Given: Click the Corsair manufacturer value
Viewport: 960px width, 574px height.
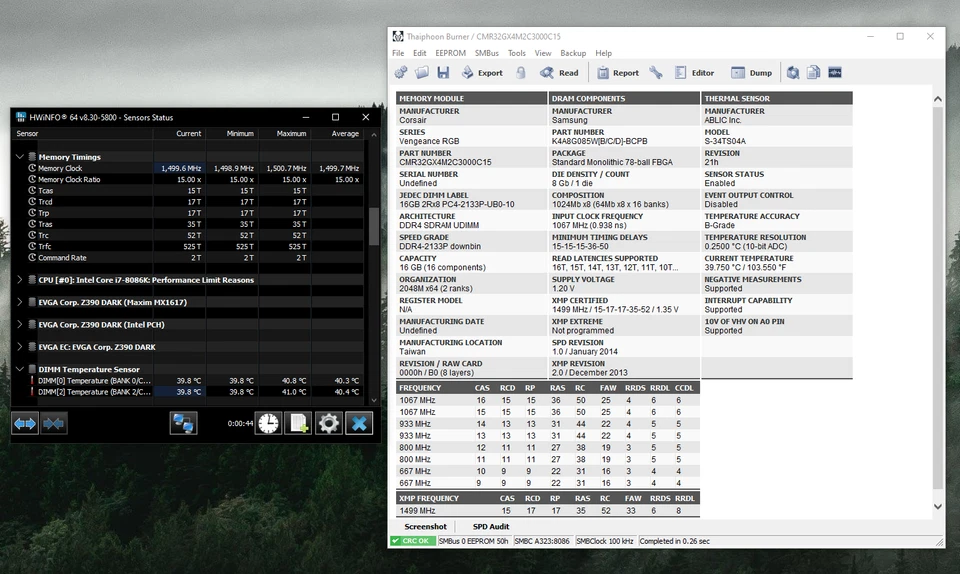Looking at the screenshot, I should coord(413,121).
